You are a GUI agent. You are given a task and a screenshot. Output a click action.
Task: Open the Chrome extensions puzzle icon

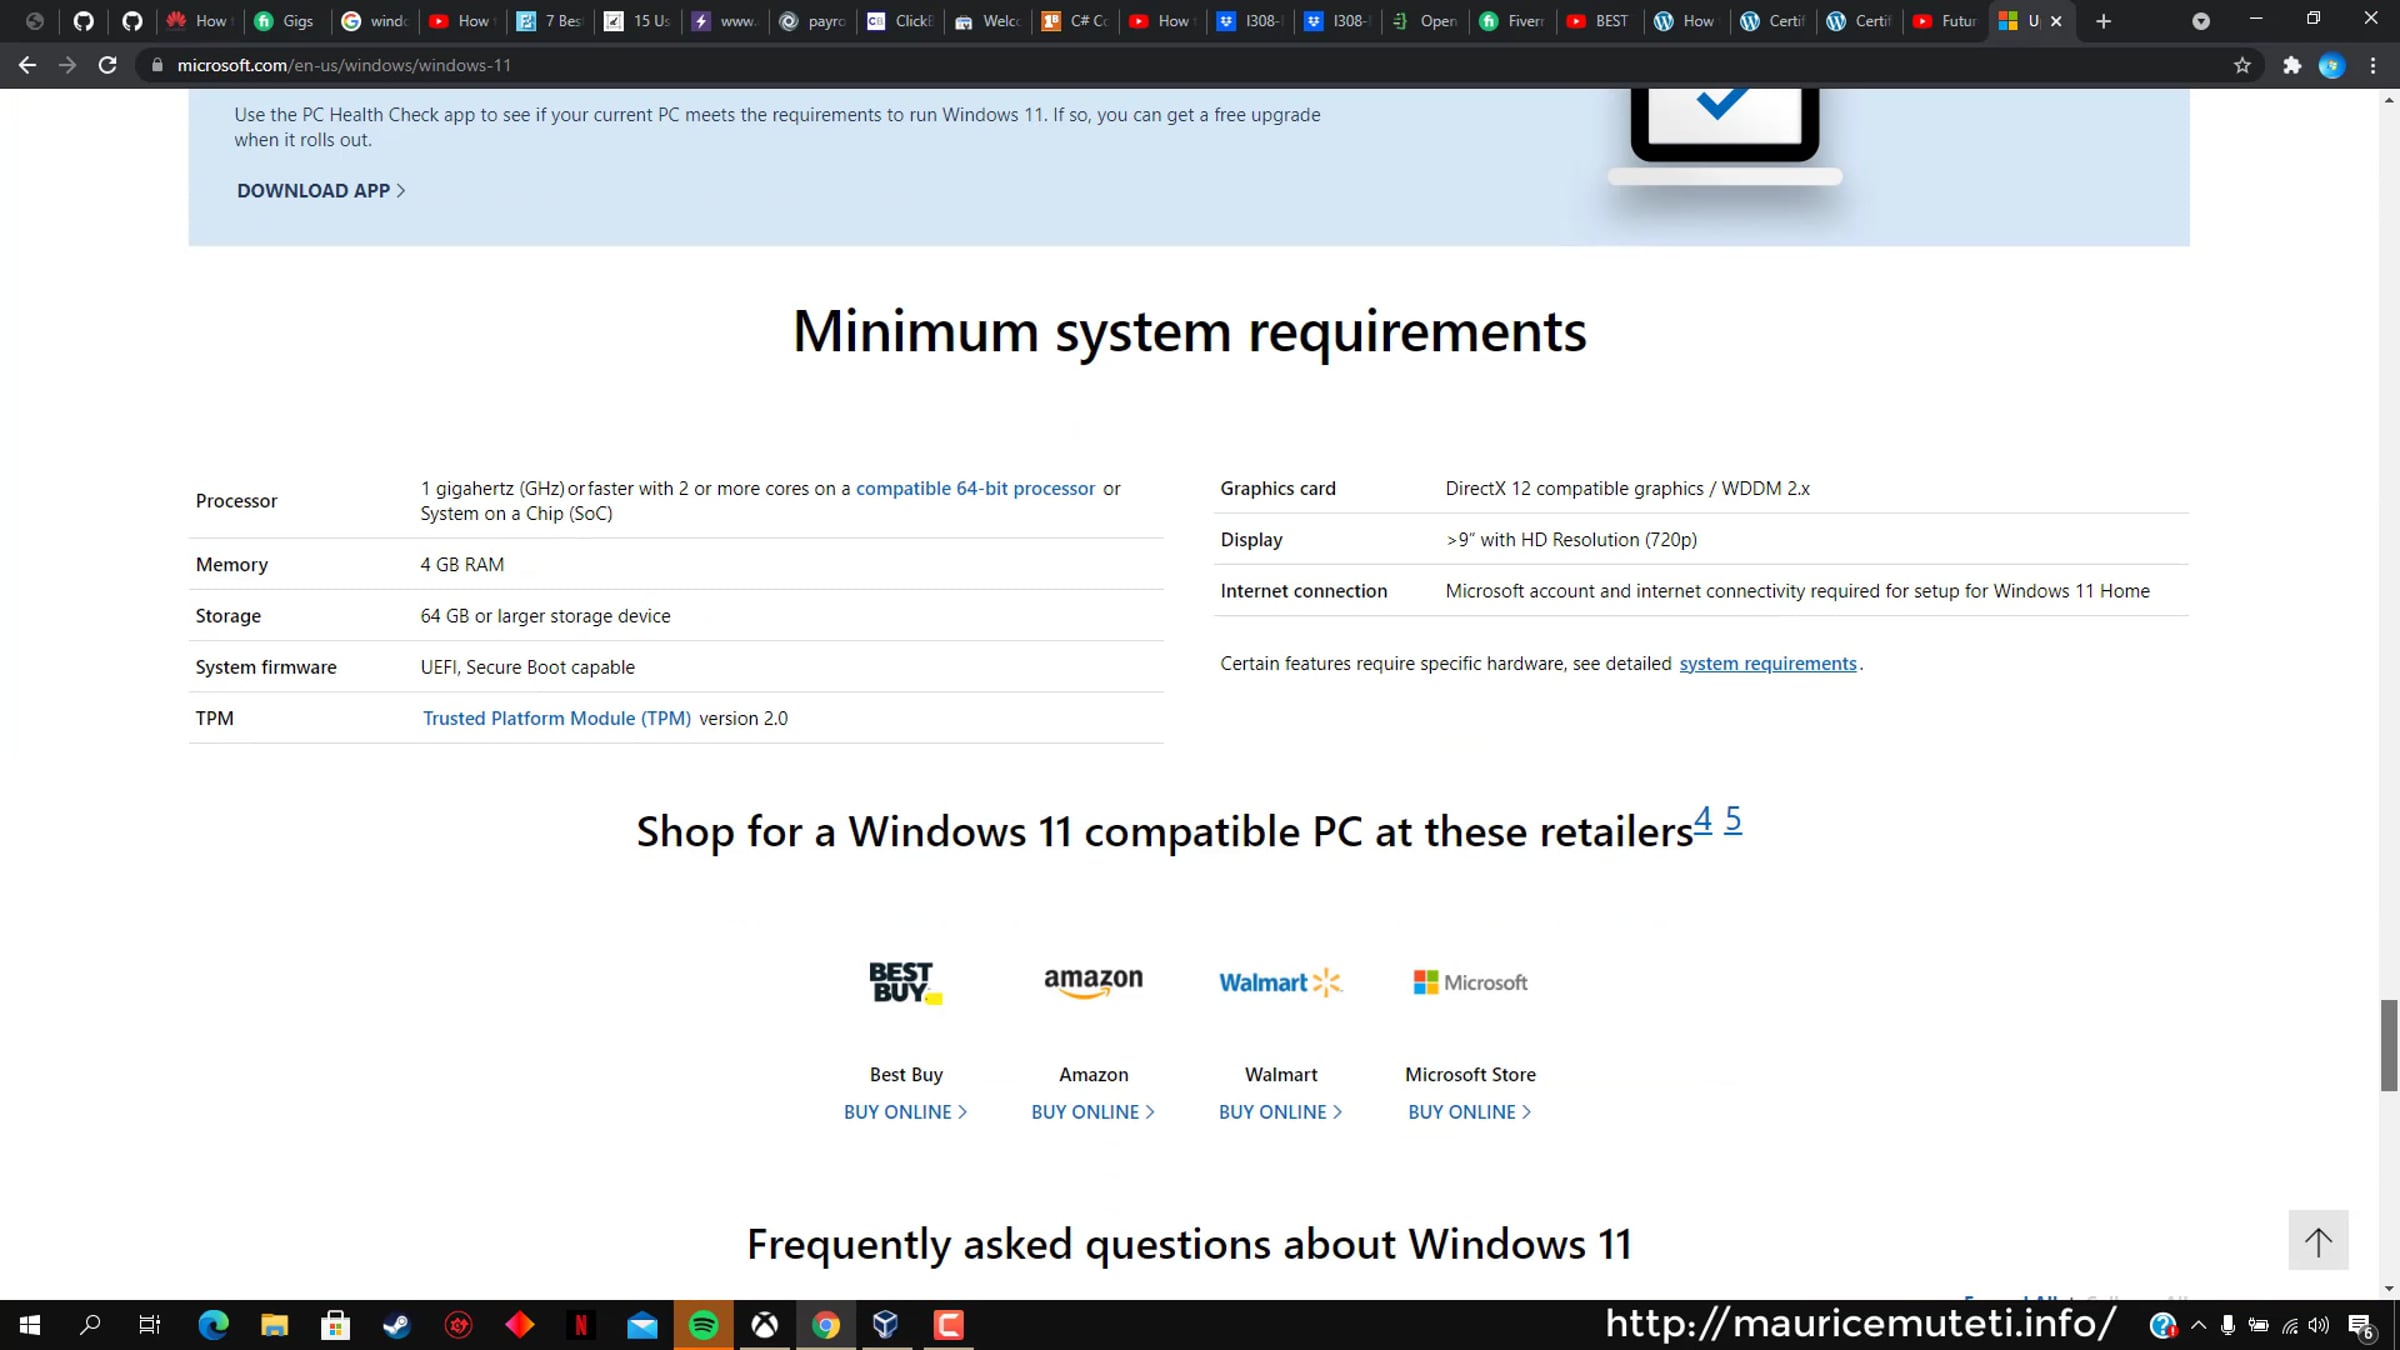point(2292,65)
